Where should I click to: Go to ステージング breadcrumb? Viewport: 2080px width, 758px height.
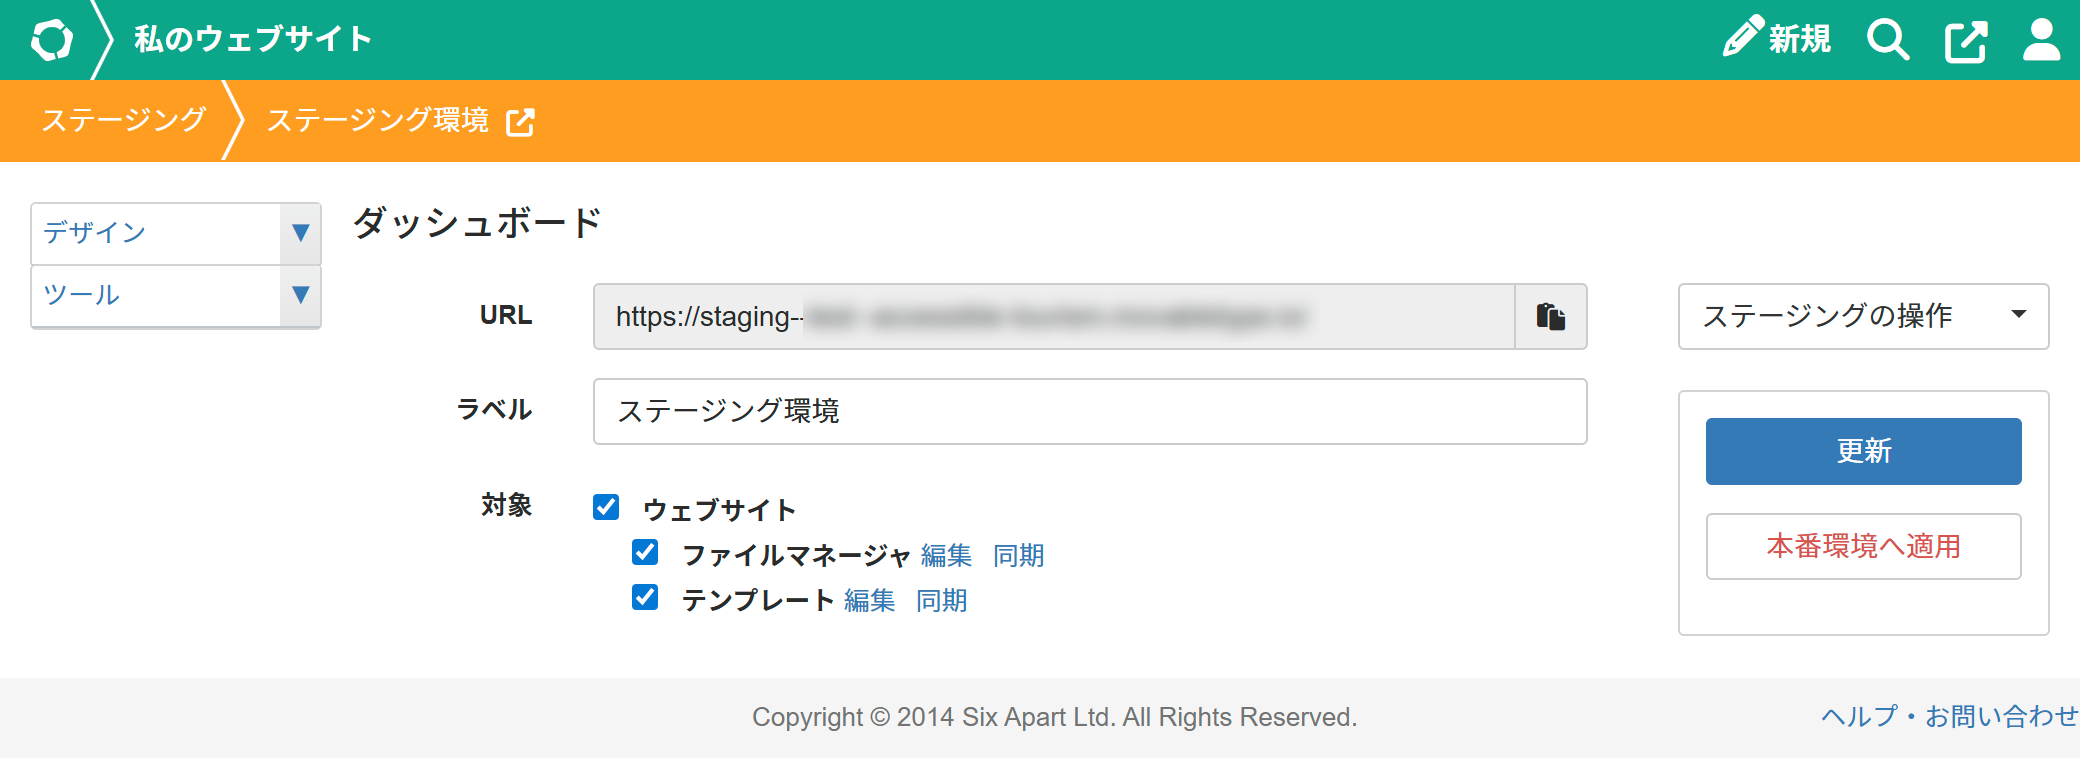click(x=123, y=120)
